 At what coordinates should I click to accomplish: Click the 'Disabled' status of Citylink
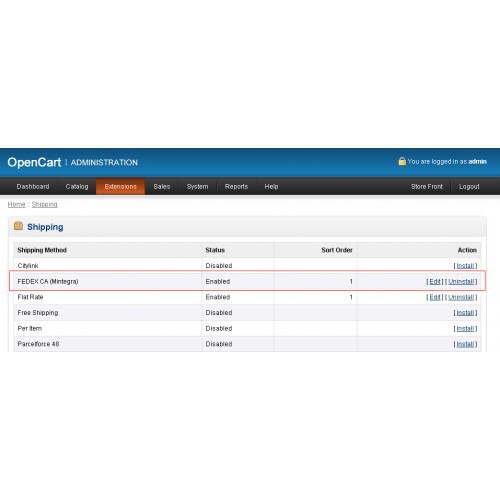(219, 266)
